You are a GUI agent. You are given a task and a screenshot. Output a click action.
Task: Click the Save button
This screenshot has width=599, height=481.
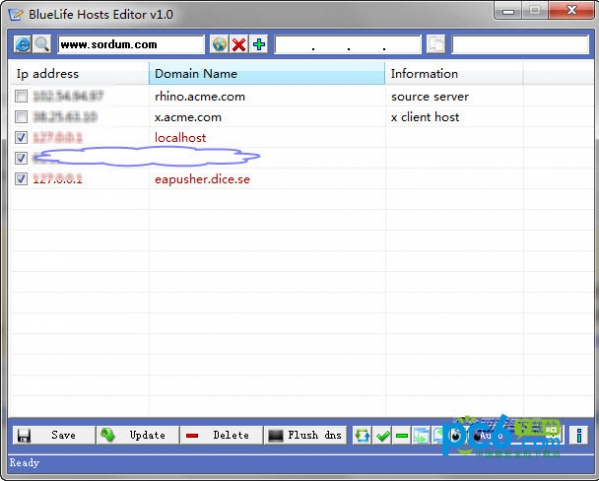point(54,435)
